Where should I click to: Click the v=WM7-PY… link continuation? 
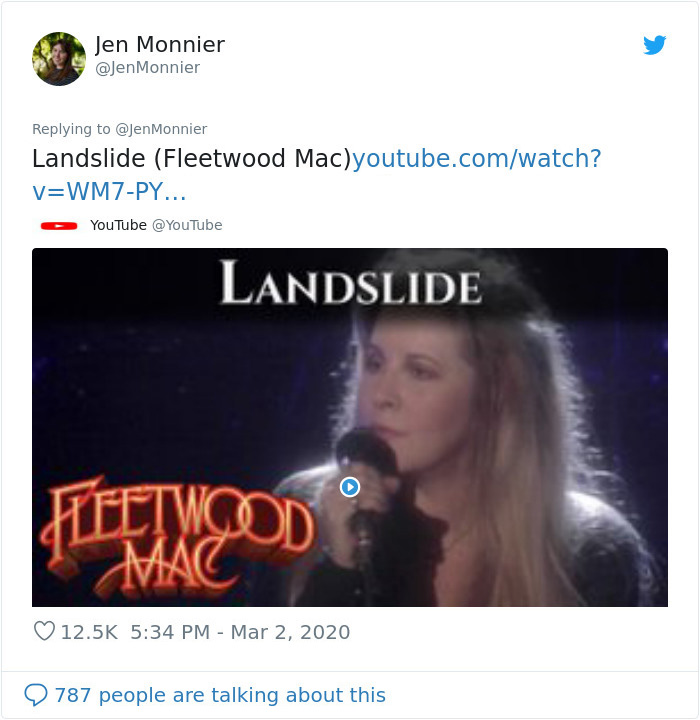(x=109, y=191)
